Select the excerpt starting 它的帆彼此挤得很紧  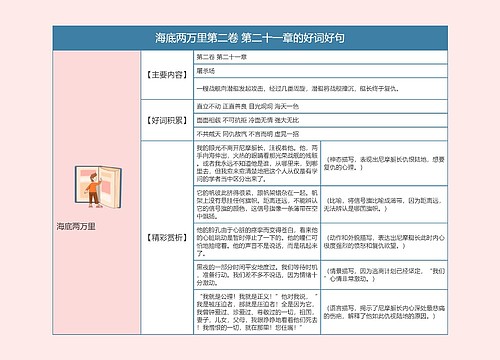coord(257,205)
